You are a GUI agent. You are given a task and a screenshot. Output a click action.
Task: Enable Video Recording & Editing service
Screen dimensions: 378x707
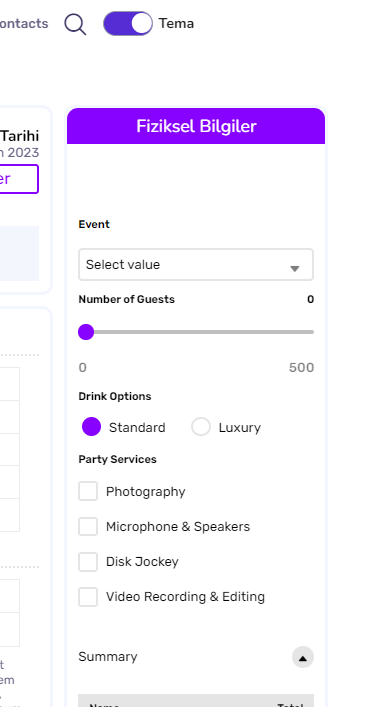(x=88, y=597)
